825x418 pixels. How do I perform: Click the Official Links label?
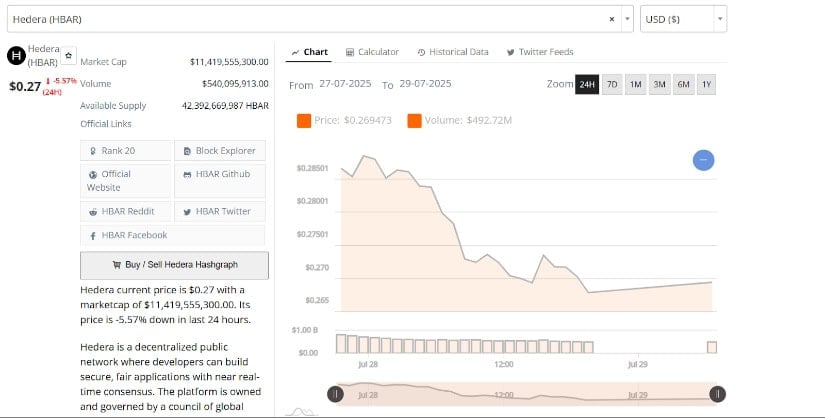[x=106, y=124]
